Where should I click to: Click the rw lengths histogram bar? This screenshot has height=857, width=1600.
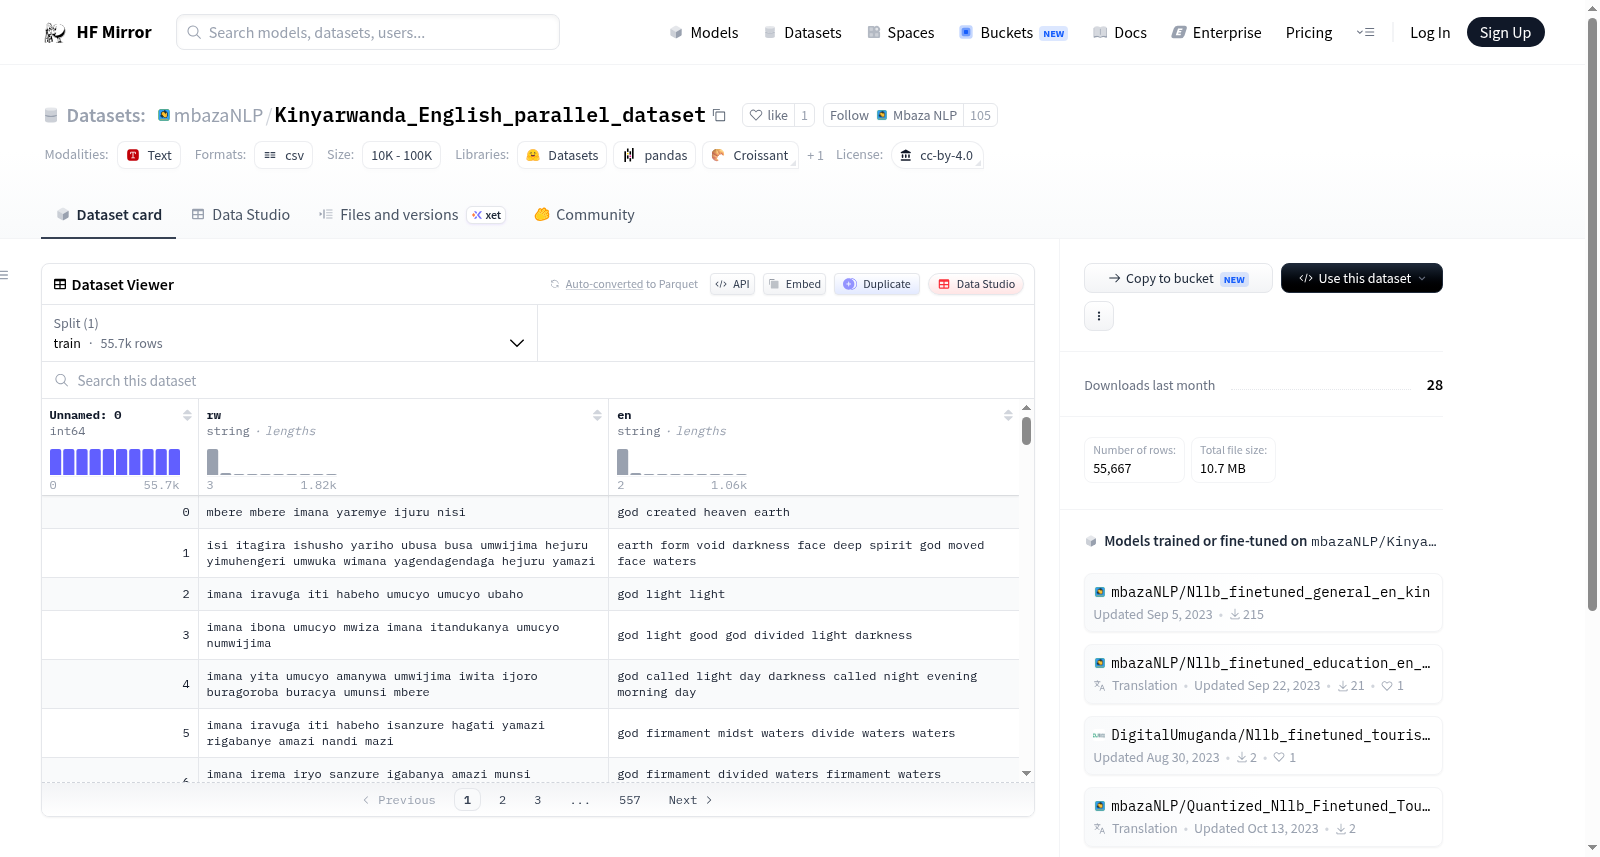(x=212, y=462)
